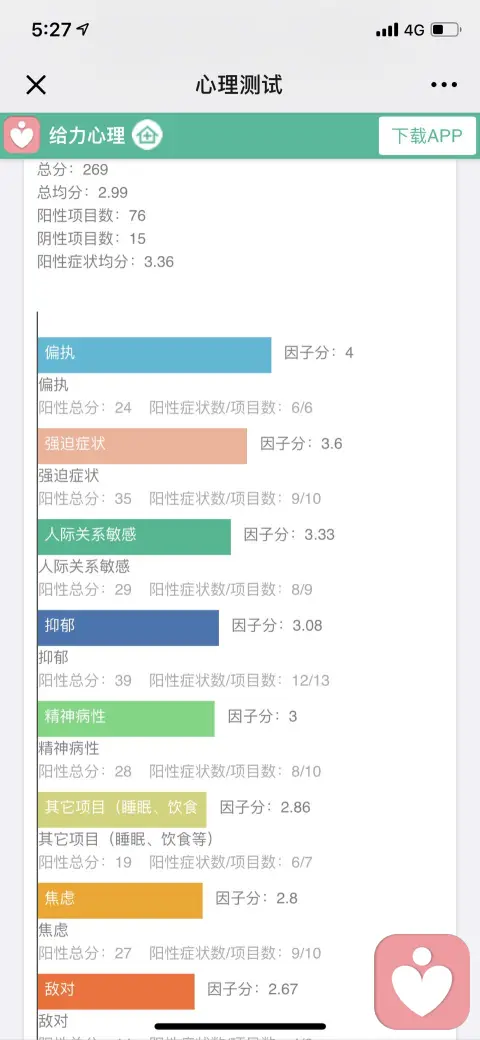Select the light green 精神病性 bar
This screenshot has width=480, height=1040.
pos(127,718)
